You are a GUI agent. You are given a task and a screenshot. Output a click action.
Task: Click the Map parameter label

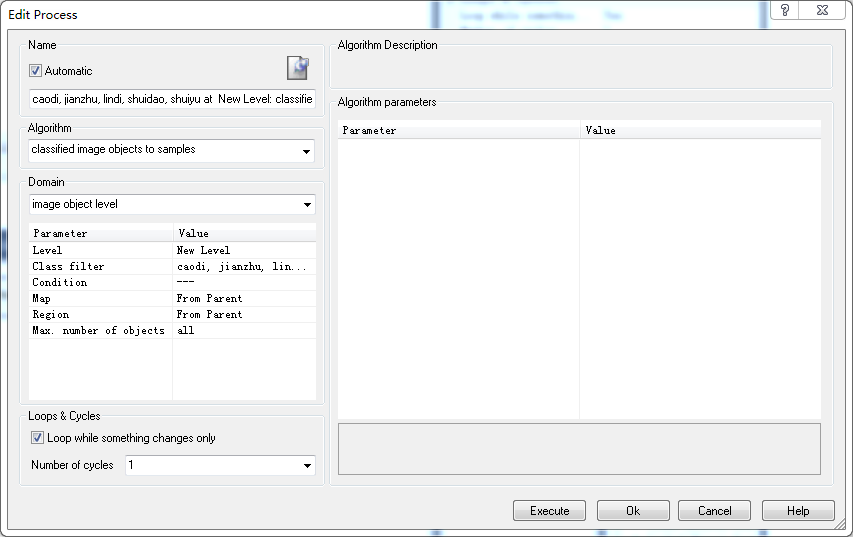coord(41,298)
